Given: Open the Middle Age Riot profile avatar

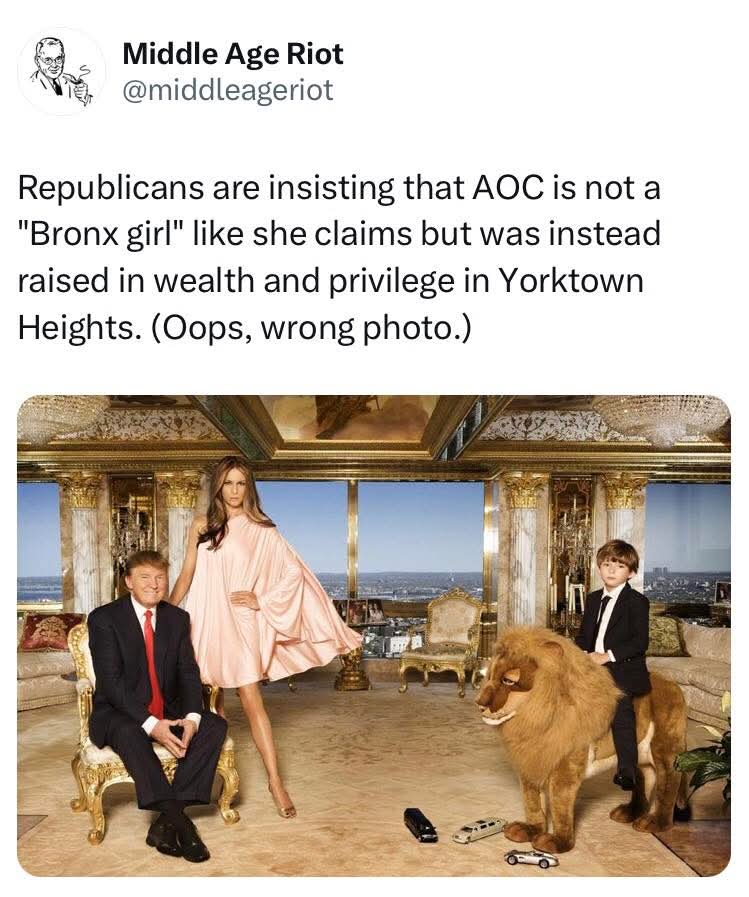Looking at the screenshot, I should [x=62, y=71].
